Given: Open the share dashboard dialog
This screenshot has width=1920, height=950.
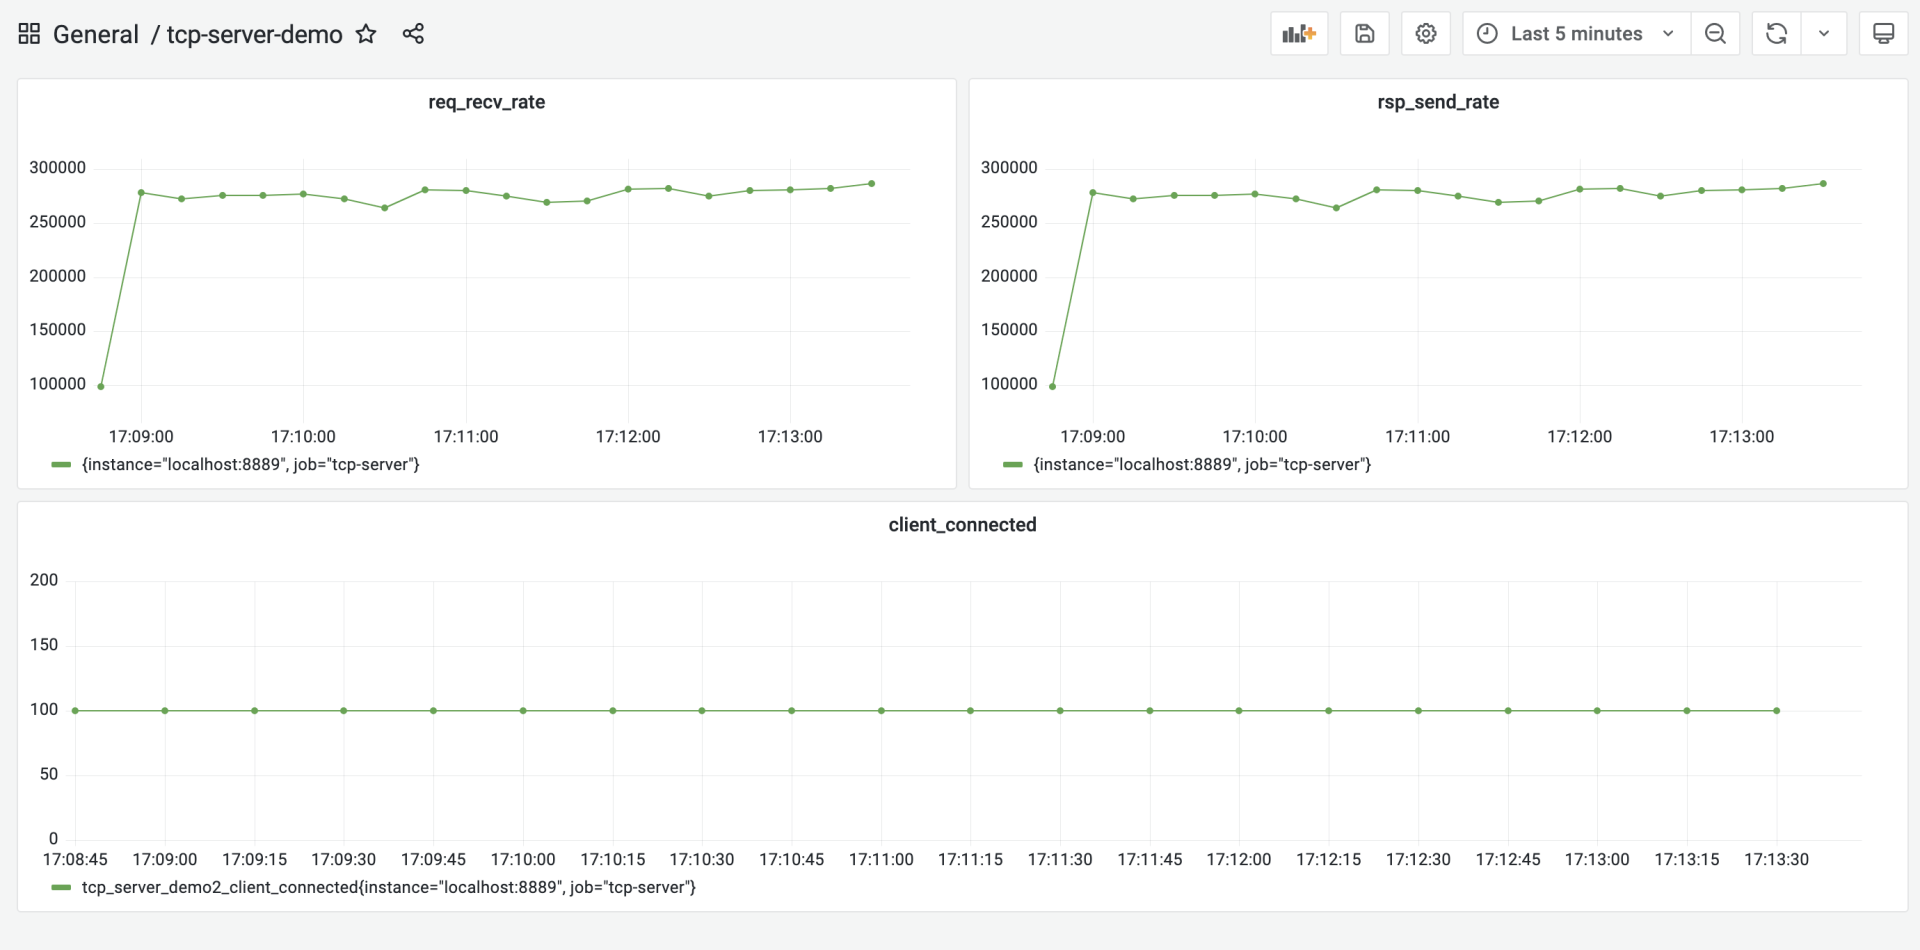Looking at the screenshot, I should click(413, 34).
